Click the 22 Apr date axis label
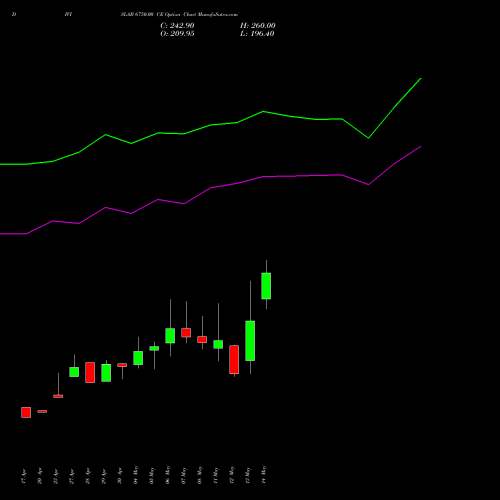The image size is (500, 500). (x=56, y=476)
